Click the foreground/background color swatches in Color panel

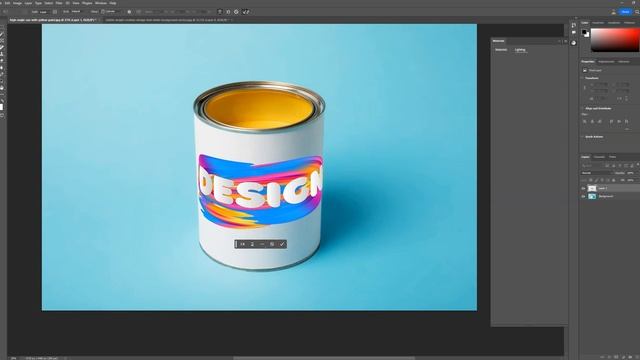[x=586, y=33]
